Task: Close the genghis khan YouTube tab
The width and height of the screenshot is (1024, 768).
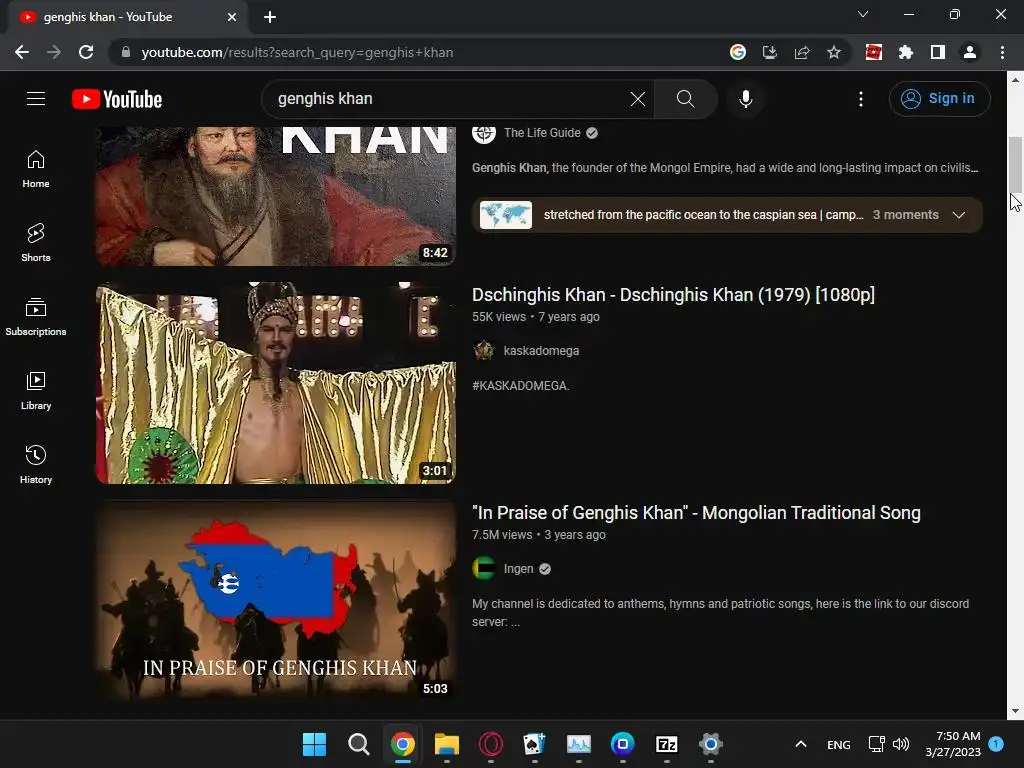Action: pos(232,17)
